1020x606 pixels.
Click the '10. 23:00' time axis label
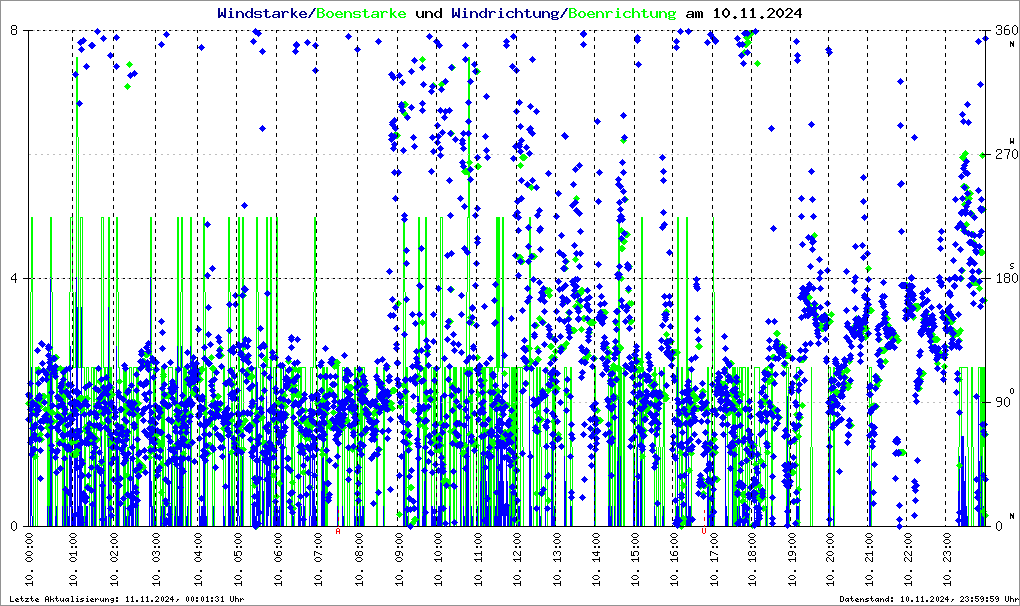point(946,559)
